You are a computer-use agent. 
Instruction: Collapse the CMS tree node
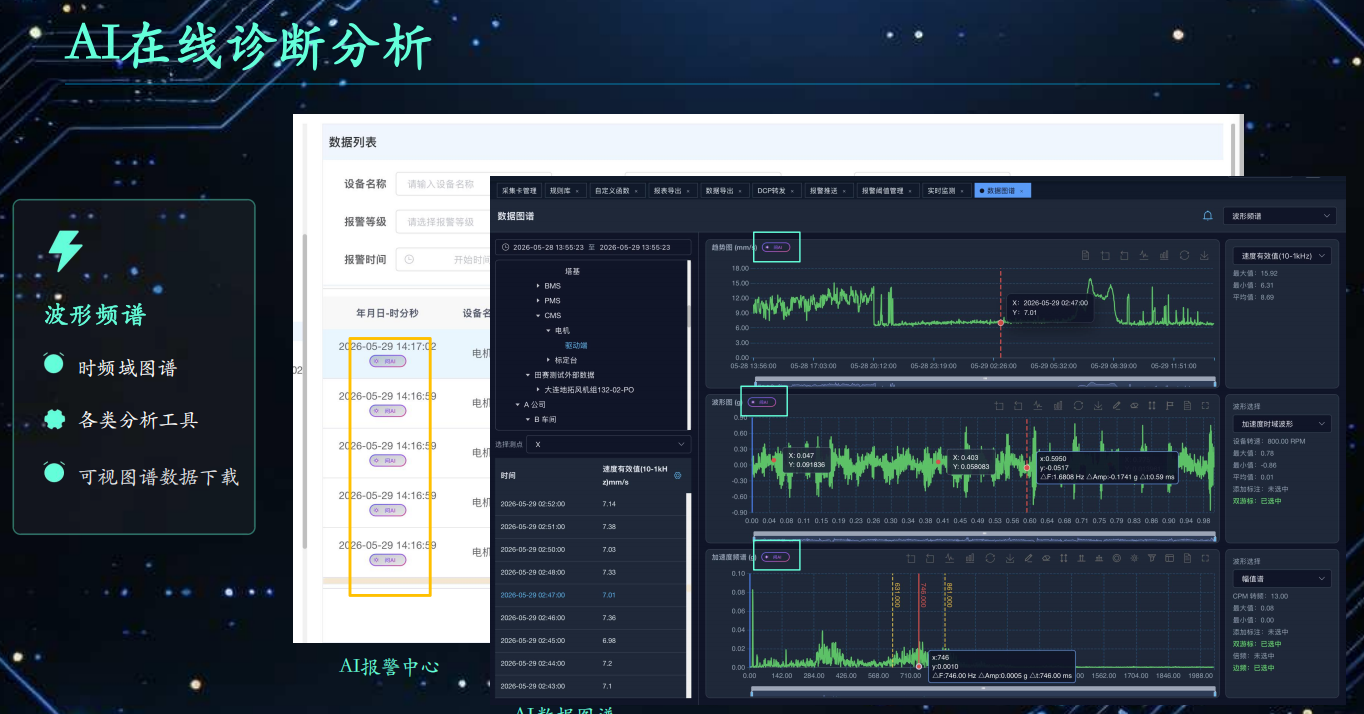538,316
